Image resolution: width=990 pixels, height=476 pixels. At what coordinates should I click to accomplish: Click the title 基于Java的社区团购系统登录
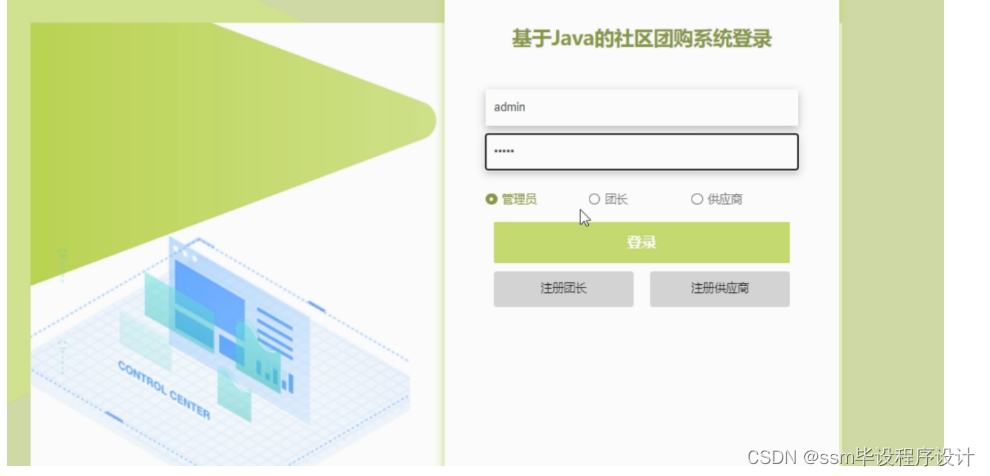pyautogui.click(x=641, y=40)
